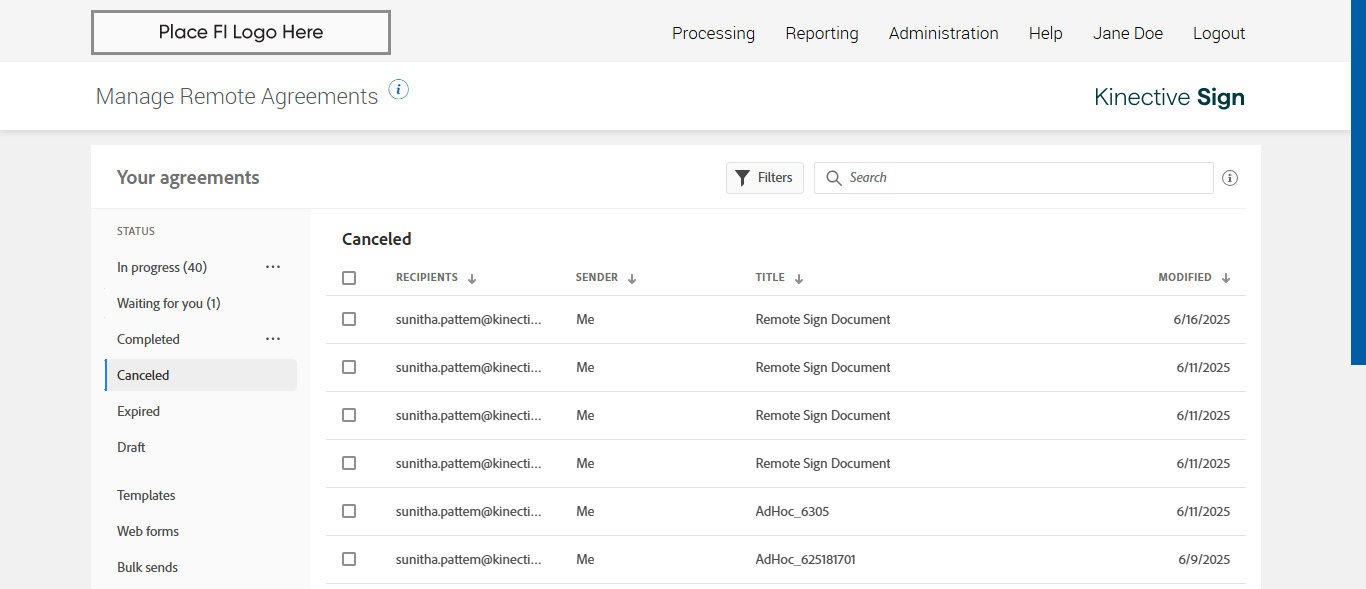Open the Reporting menu

[821, 33]
